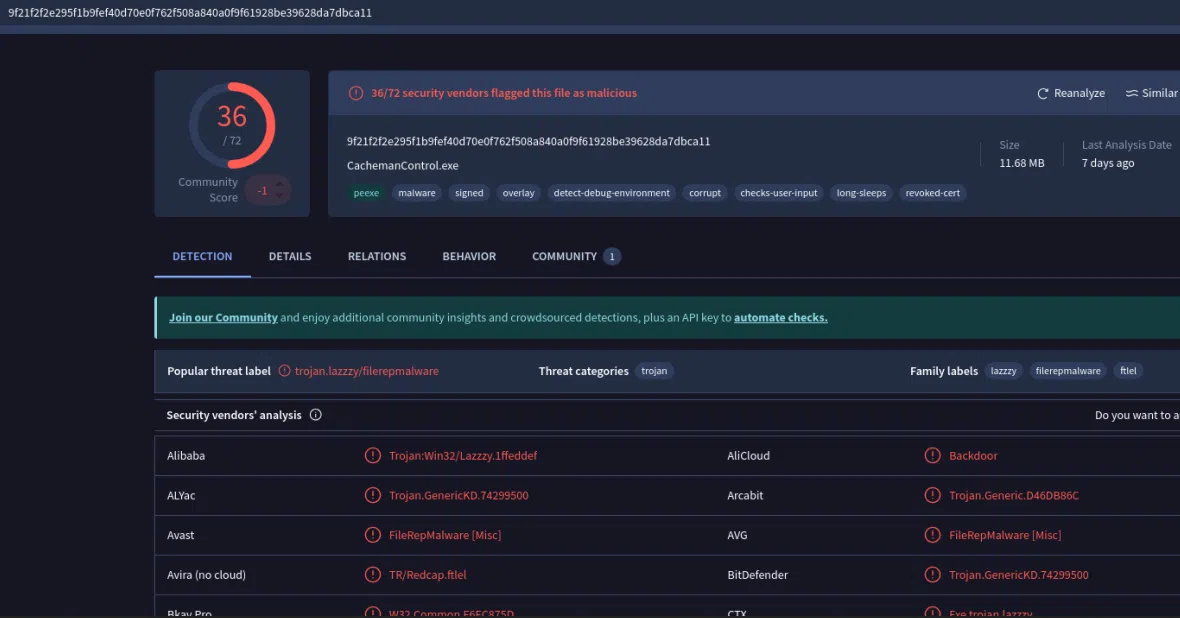Upvote the community score with the up arrow
This screenshot has width=1180, height=618.
(281, 182)
